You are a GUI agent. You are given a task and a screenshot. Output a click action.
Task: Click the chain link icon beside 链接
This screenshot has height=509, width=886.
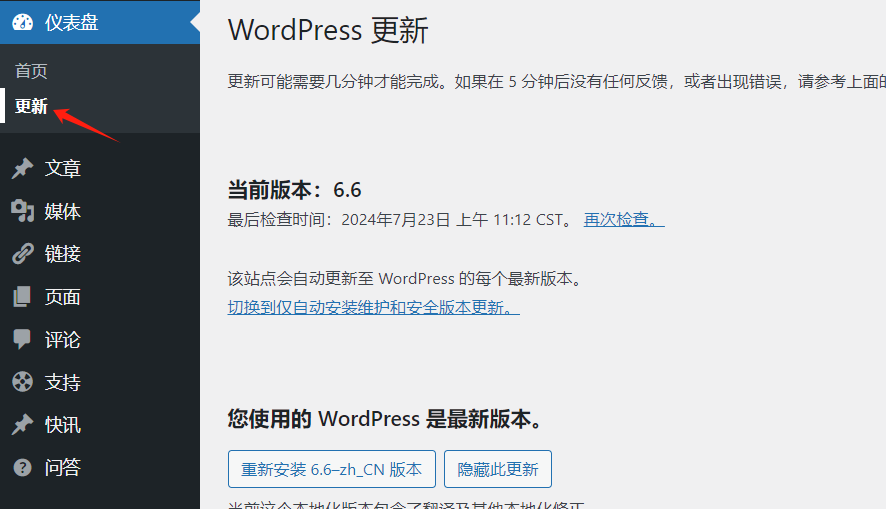(23, 254)
